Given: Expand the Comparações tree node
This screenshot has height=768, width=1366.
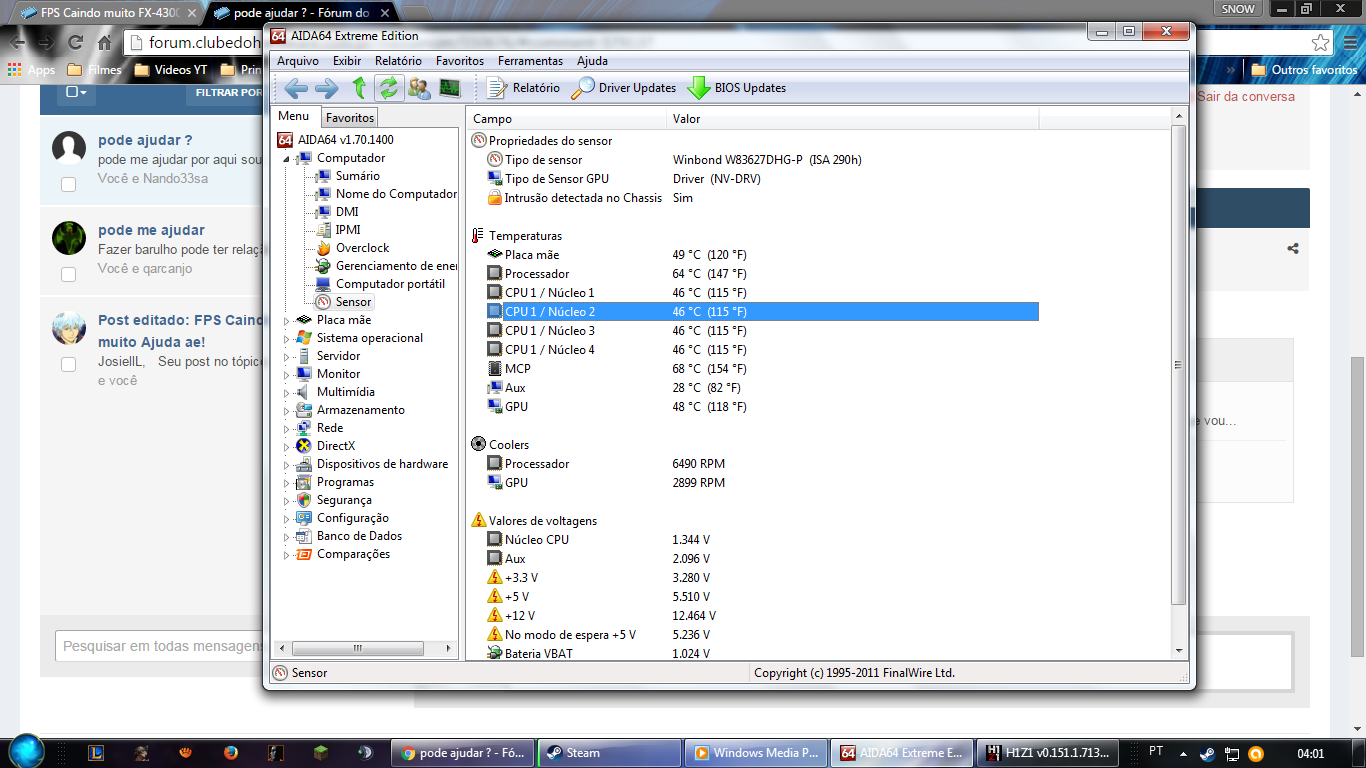Looking at the screenshot, I should [x=287, y=554].
